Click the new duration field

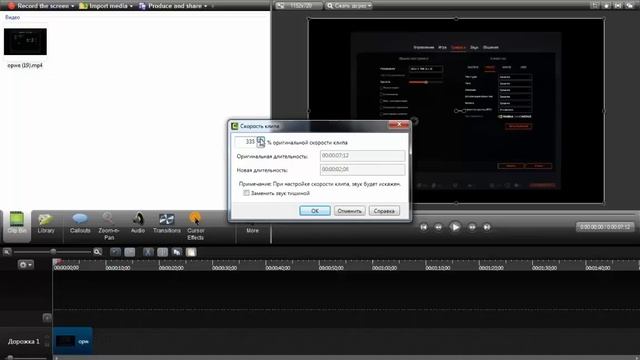[x=362, y=169]
